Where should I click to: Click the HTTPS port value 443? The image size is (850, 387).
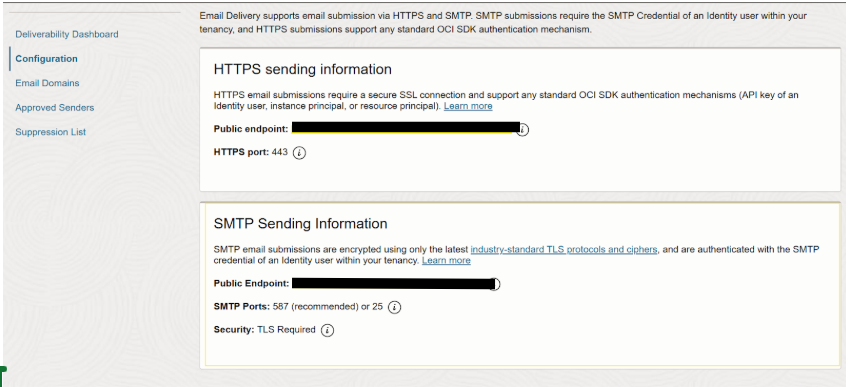pos(280,152)
